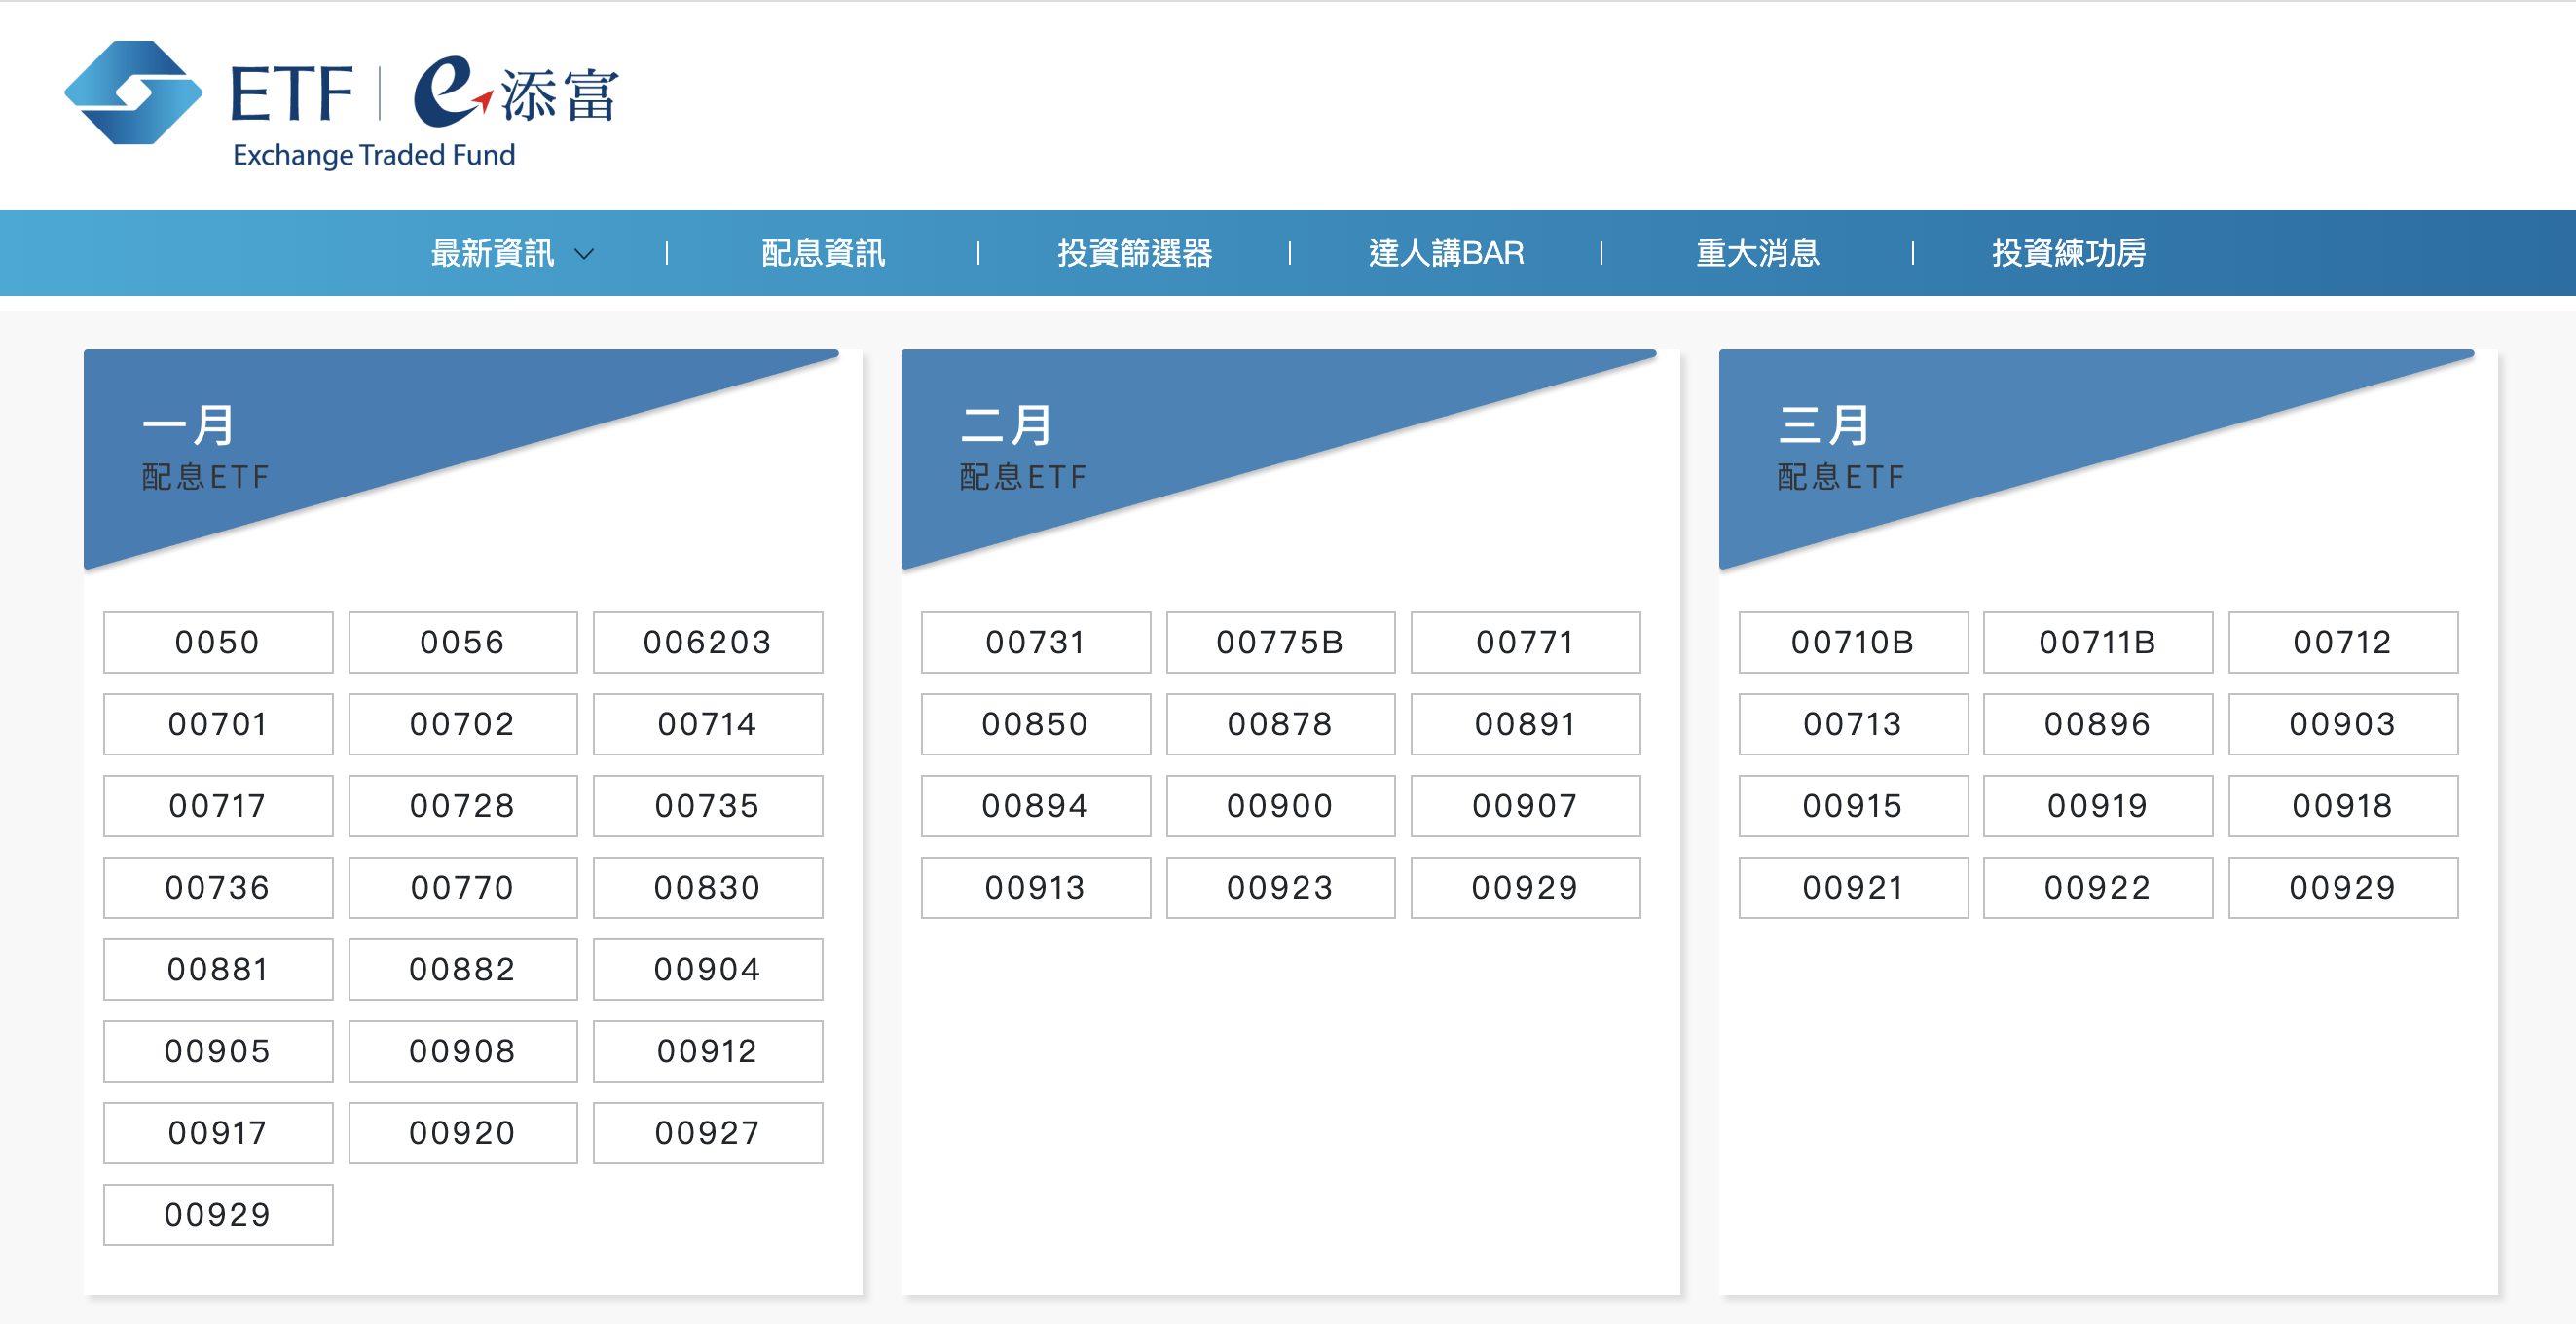Click ETF 00921 button
2576x1324 pixels.
click(1854, 888)
